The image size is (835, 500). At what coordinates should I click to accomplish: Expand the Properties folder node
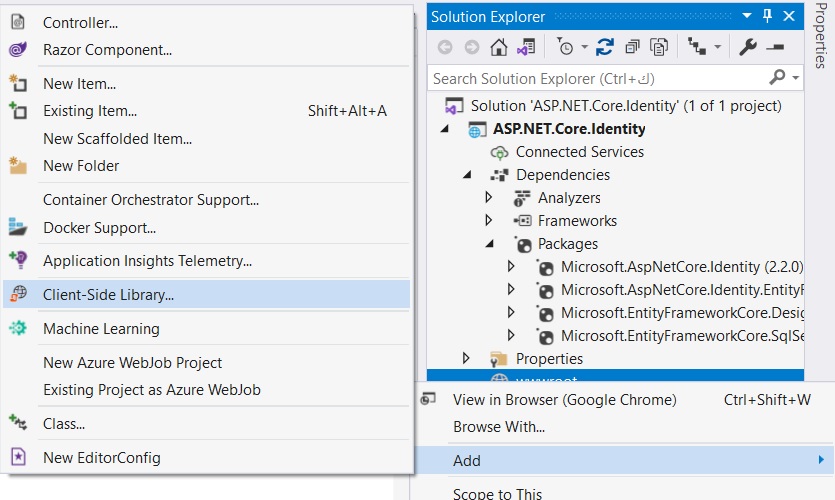click(x=466, y=358)
